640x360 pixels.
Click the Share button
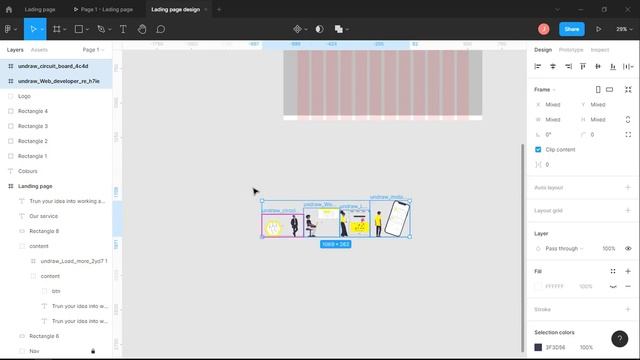tap(571, 29)
